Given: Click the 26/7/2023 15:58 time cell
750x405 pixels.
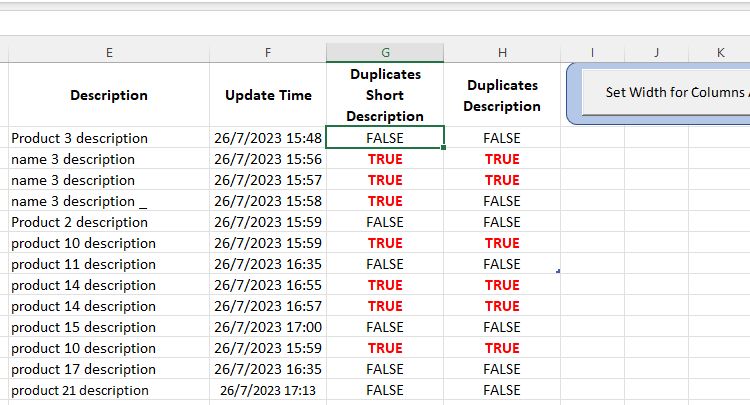Looking at the screenshot, I should click(268, 201).
